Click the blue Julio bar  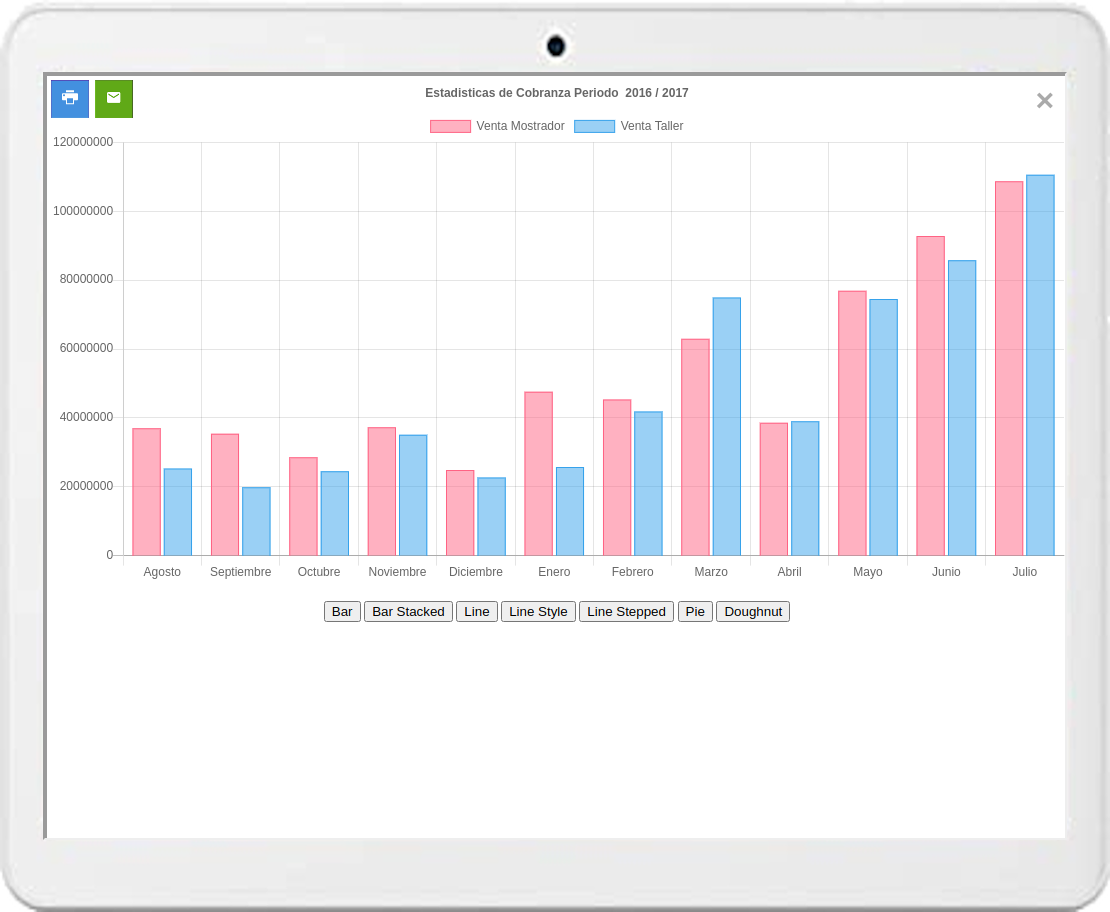pos(1041,365)
